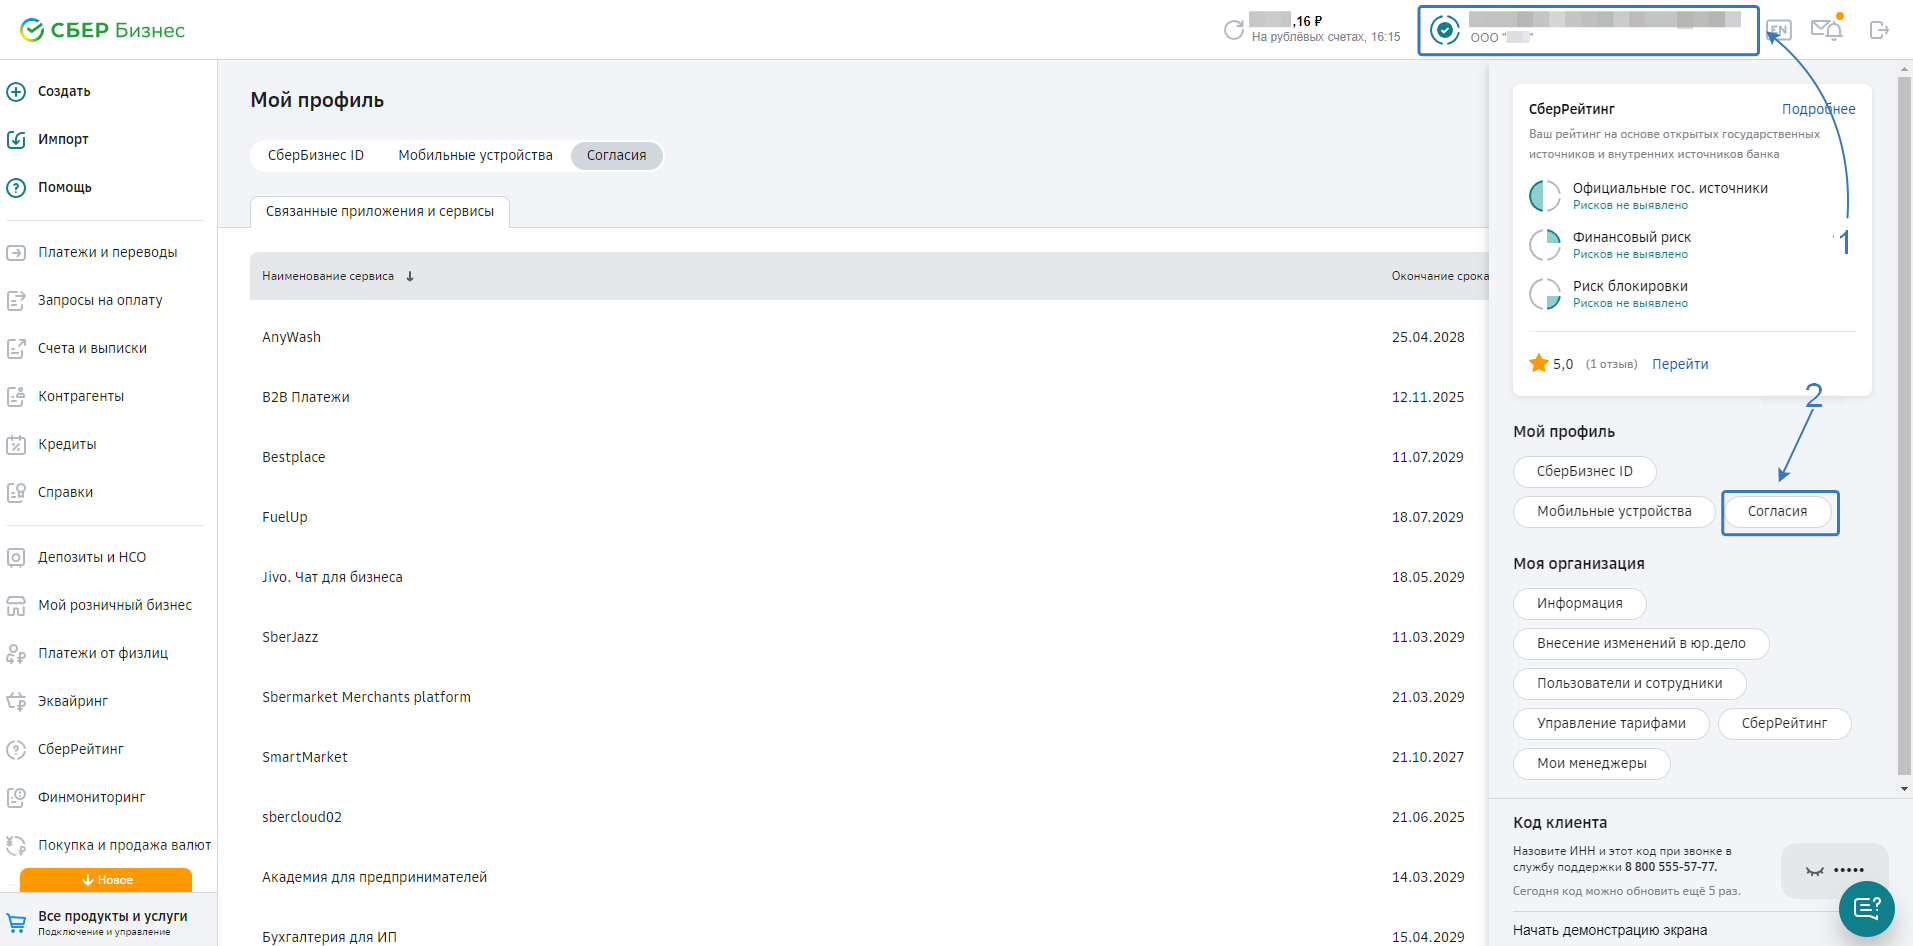Screen dimensions: 1913x946
Task: Switch interface language with EN icon
Action: pyautogui.click(x=1779, y=30)
